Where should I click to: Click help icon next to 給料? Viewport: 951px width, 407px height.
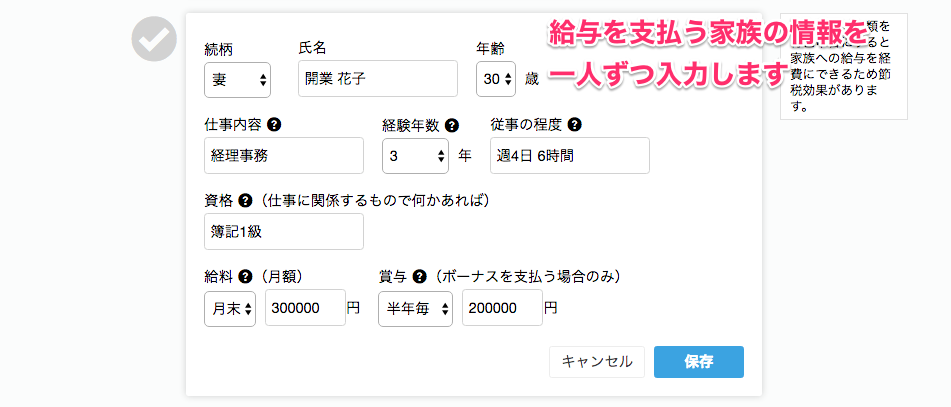[x=245, y=275]
